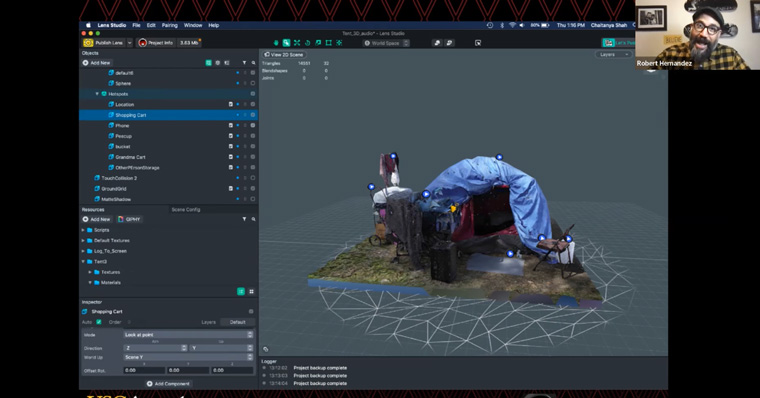Open the Mode dropdown showing Look at point

point(188,335)
